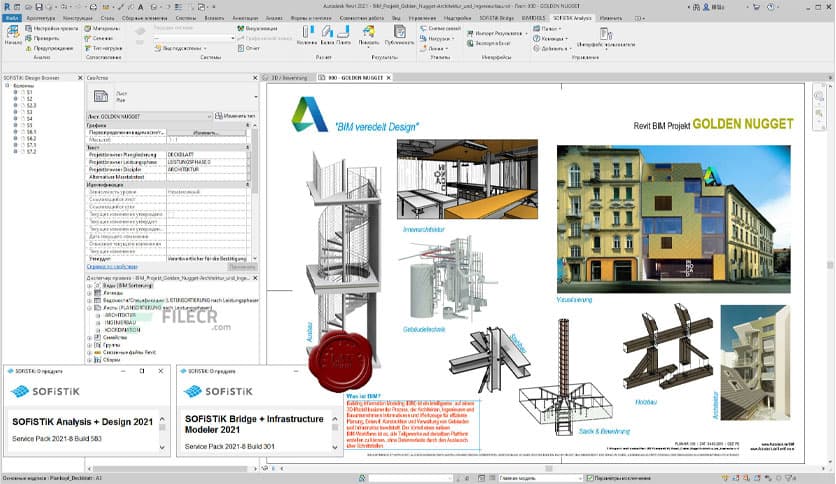Screen dimensions: 836x484
Task: Click the Главная модель workset field
Action: click(x=540, y=478)
